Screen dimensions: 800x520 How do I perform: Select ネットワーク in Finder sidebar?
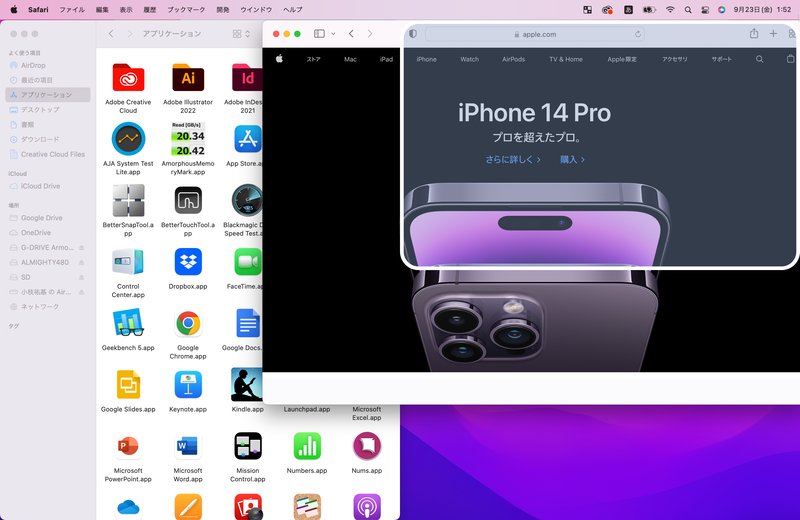click(x=48, y=307)
